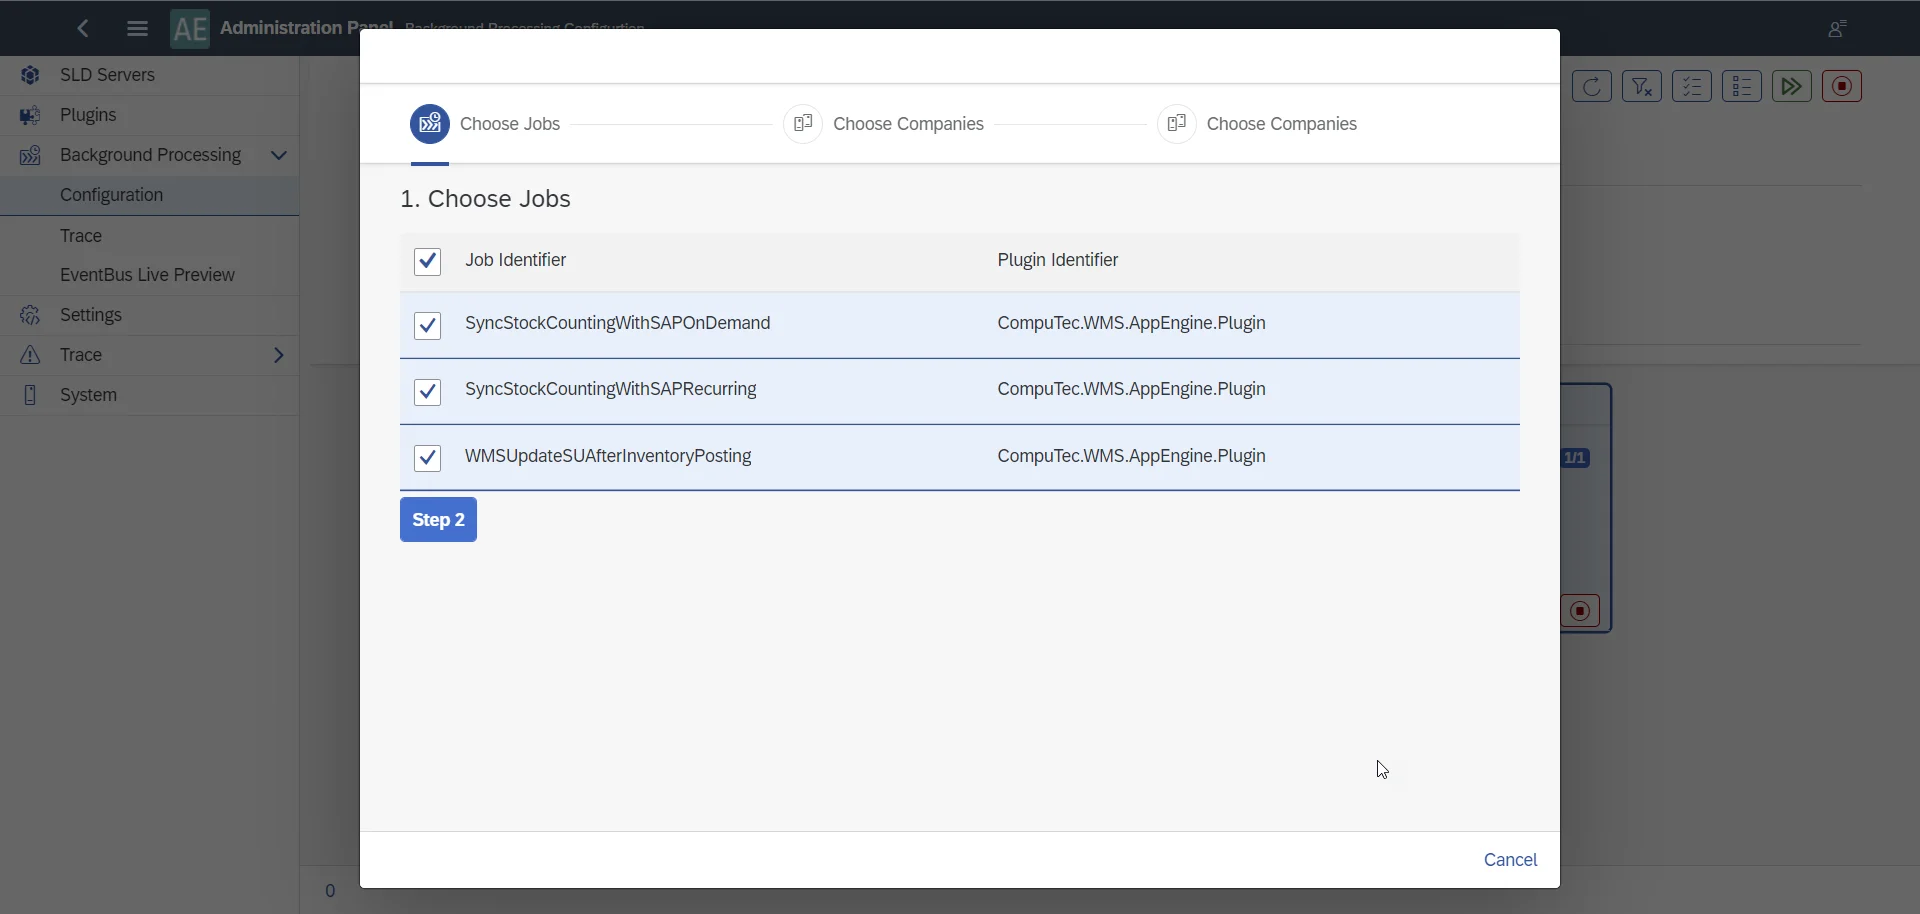Viewport: 1920px width, 914px height.
Task: Click the user profile icon
Action: [1837, 29]
